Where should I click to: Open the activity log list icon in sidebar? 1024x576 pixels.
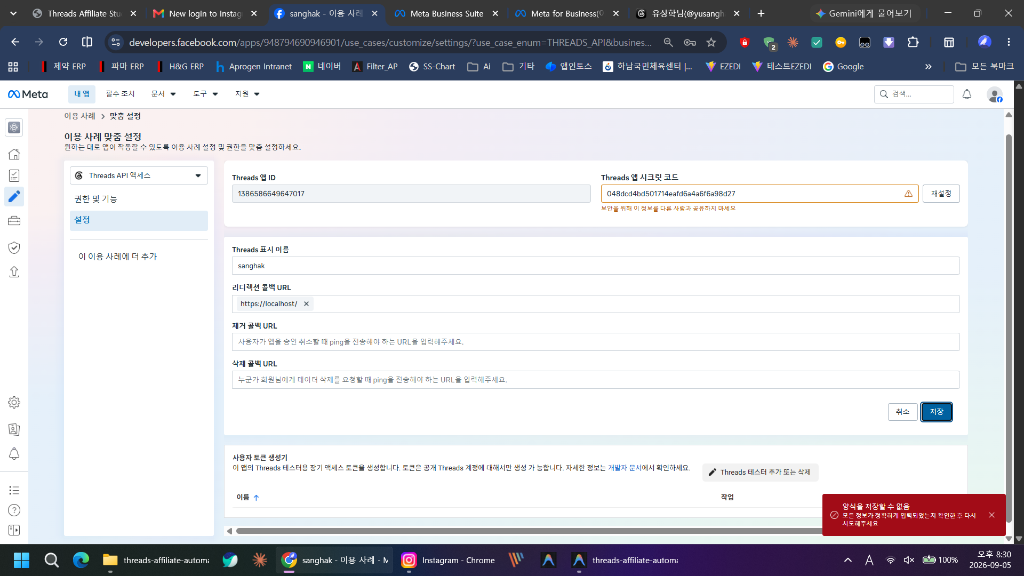14,490
